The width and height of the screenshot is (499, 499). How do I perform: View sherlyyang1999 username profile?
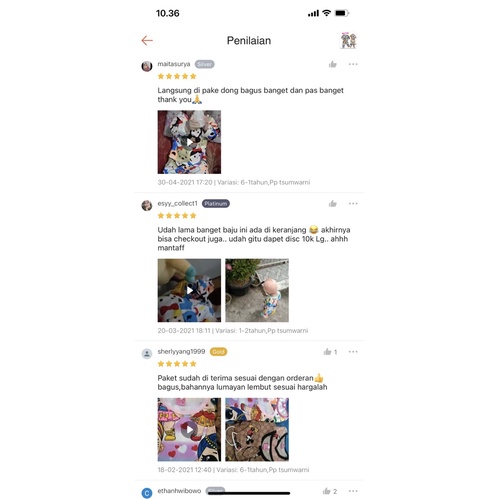tap(181, 351)
